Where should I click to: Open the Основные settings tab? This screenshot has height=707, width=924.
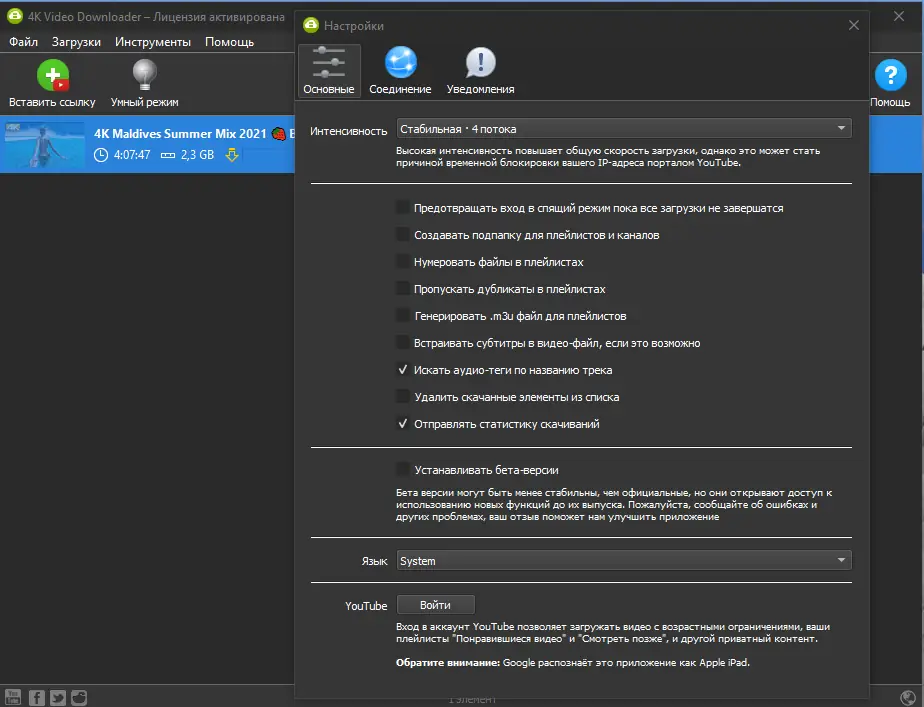(x=329, y=71)
